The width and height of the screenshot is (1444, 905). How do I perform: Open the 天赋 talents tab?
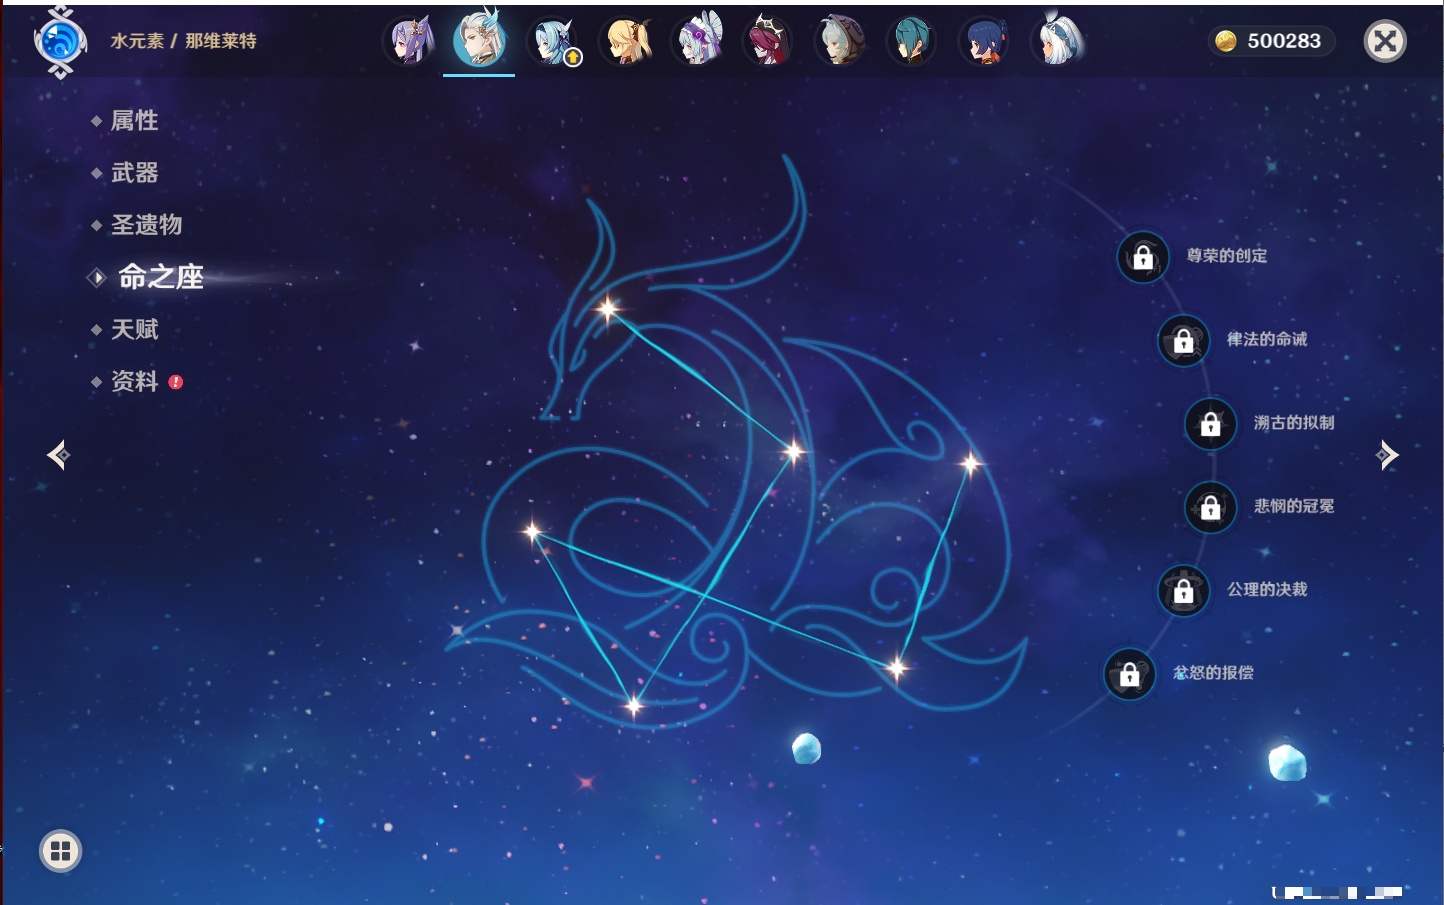coord(134,329)
